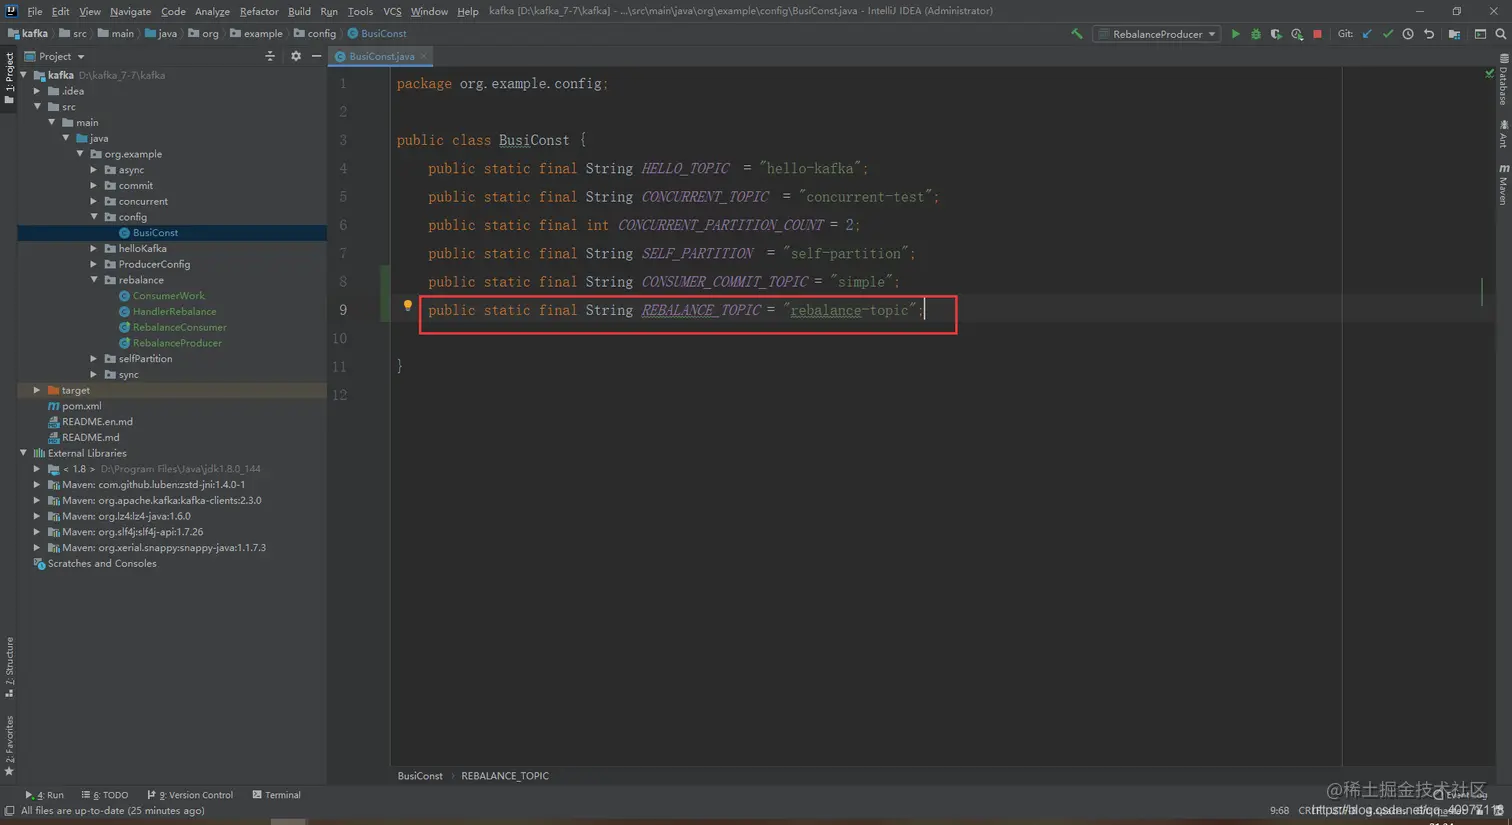The image size is (1512, 825).
Task: Run RebalanceProducer with the green play icon
Action: 1236,34
